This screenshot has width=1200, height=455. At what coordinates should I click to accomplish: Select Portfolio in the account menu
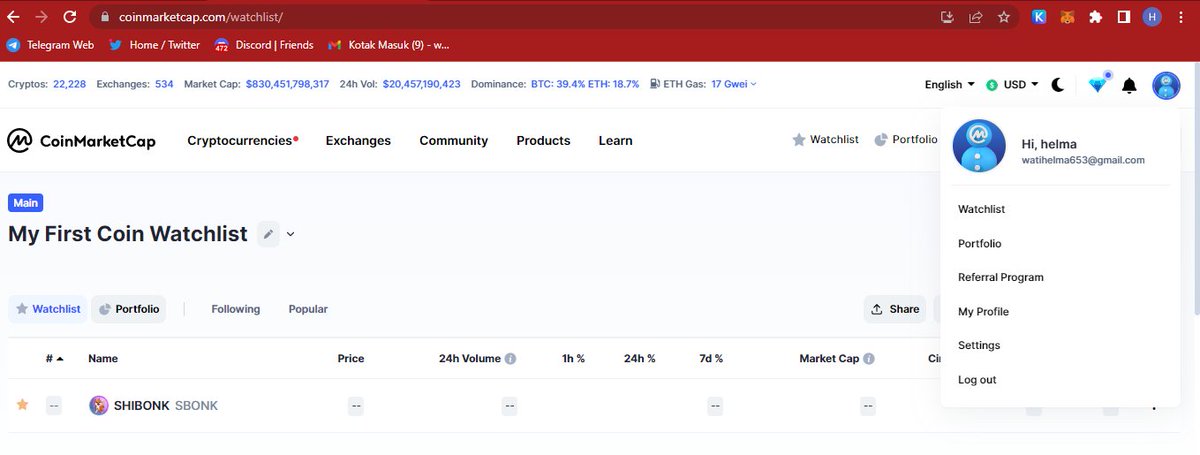(x=980, y=243)
